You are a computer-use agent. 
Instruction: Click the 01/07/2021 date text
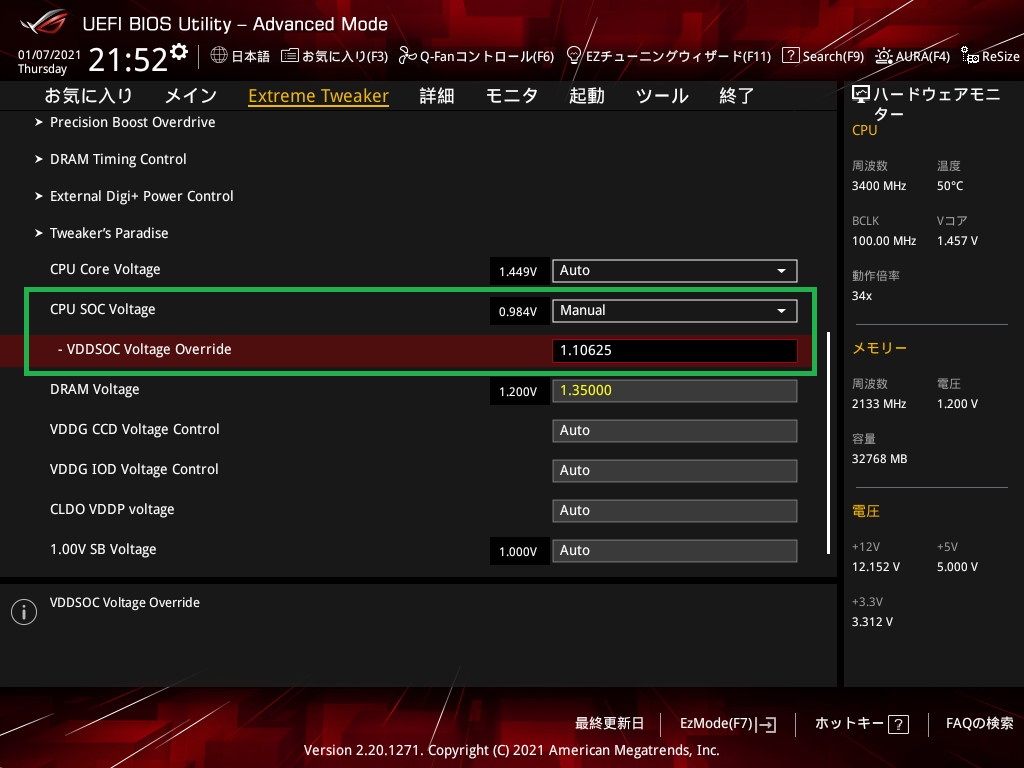(50, 55)
